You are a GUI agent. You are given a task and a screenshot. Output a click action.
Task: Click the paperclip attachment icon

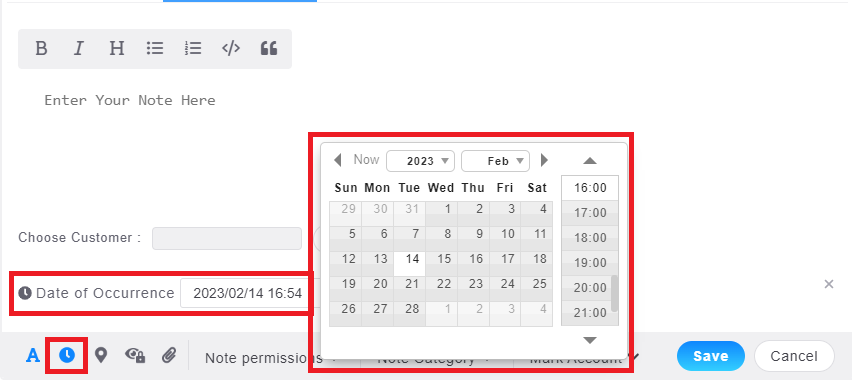tap(170, 356)
